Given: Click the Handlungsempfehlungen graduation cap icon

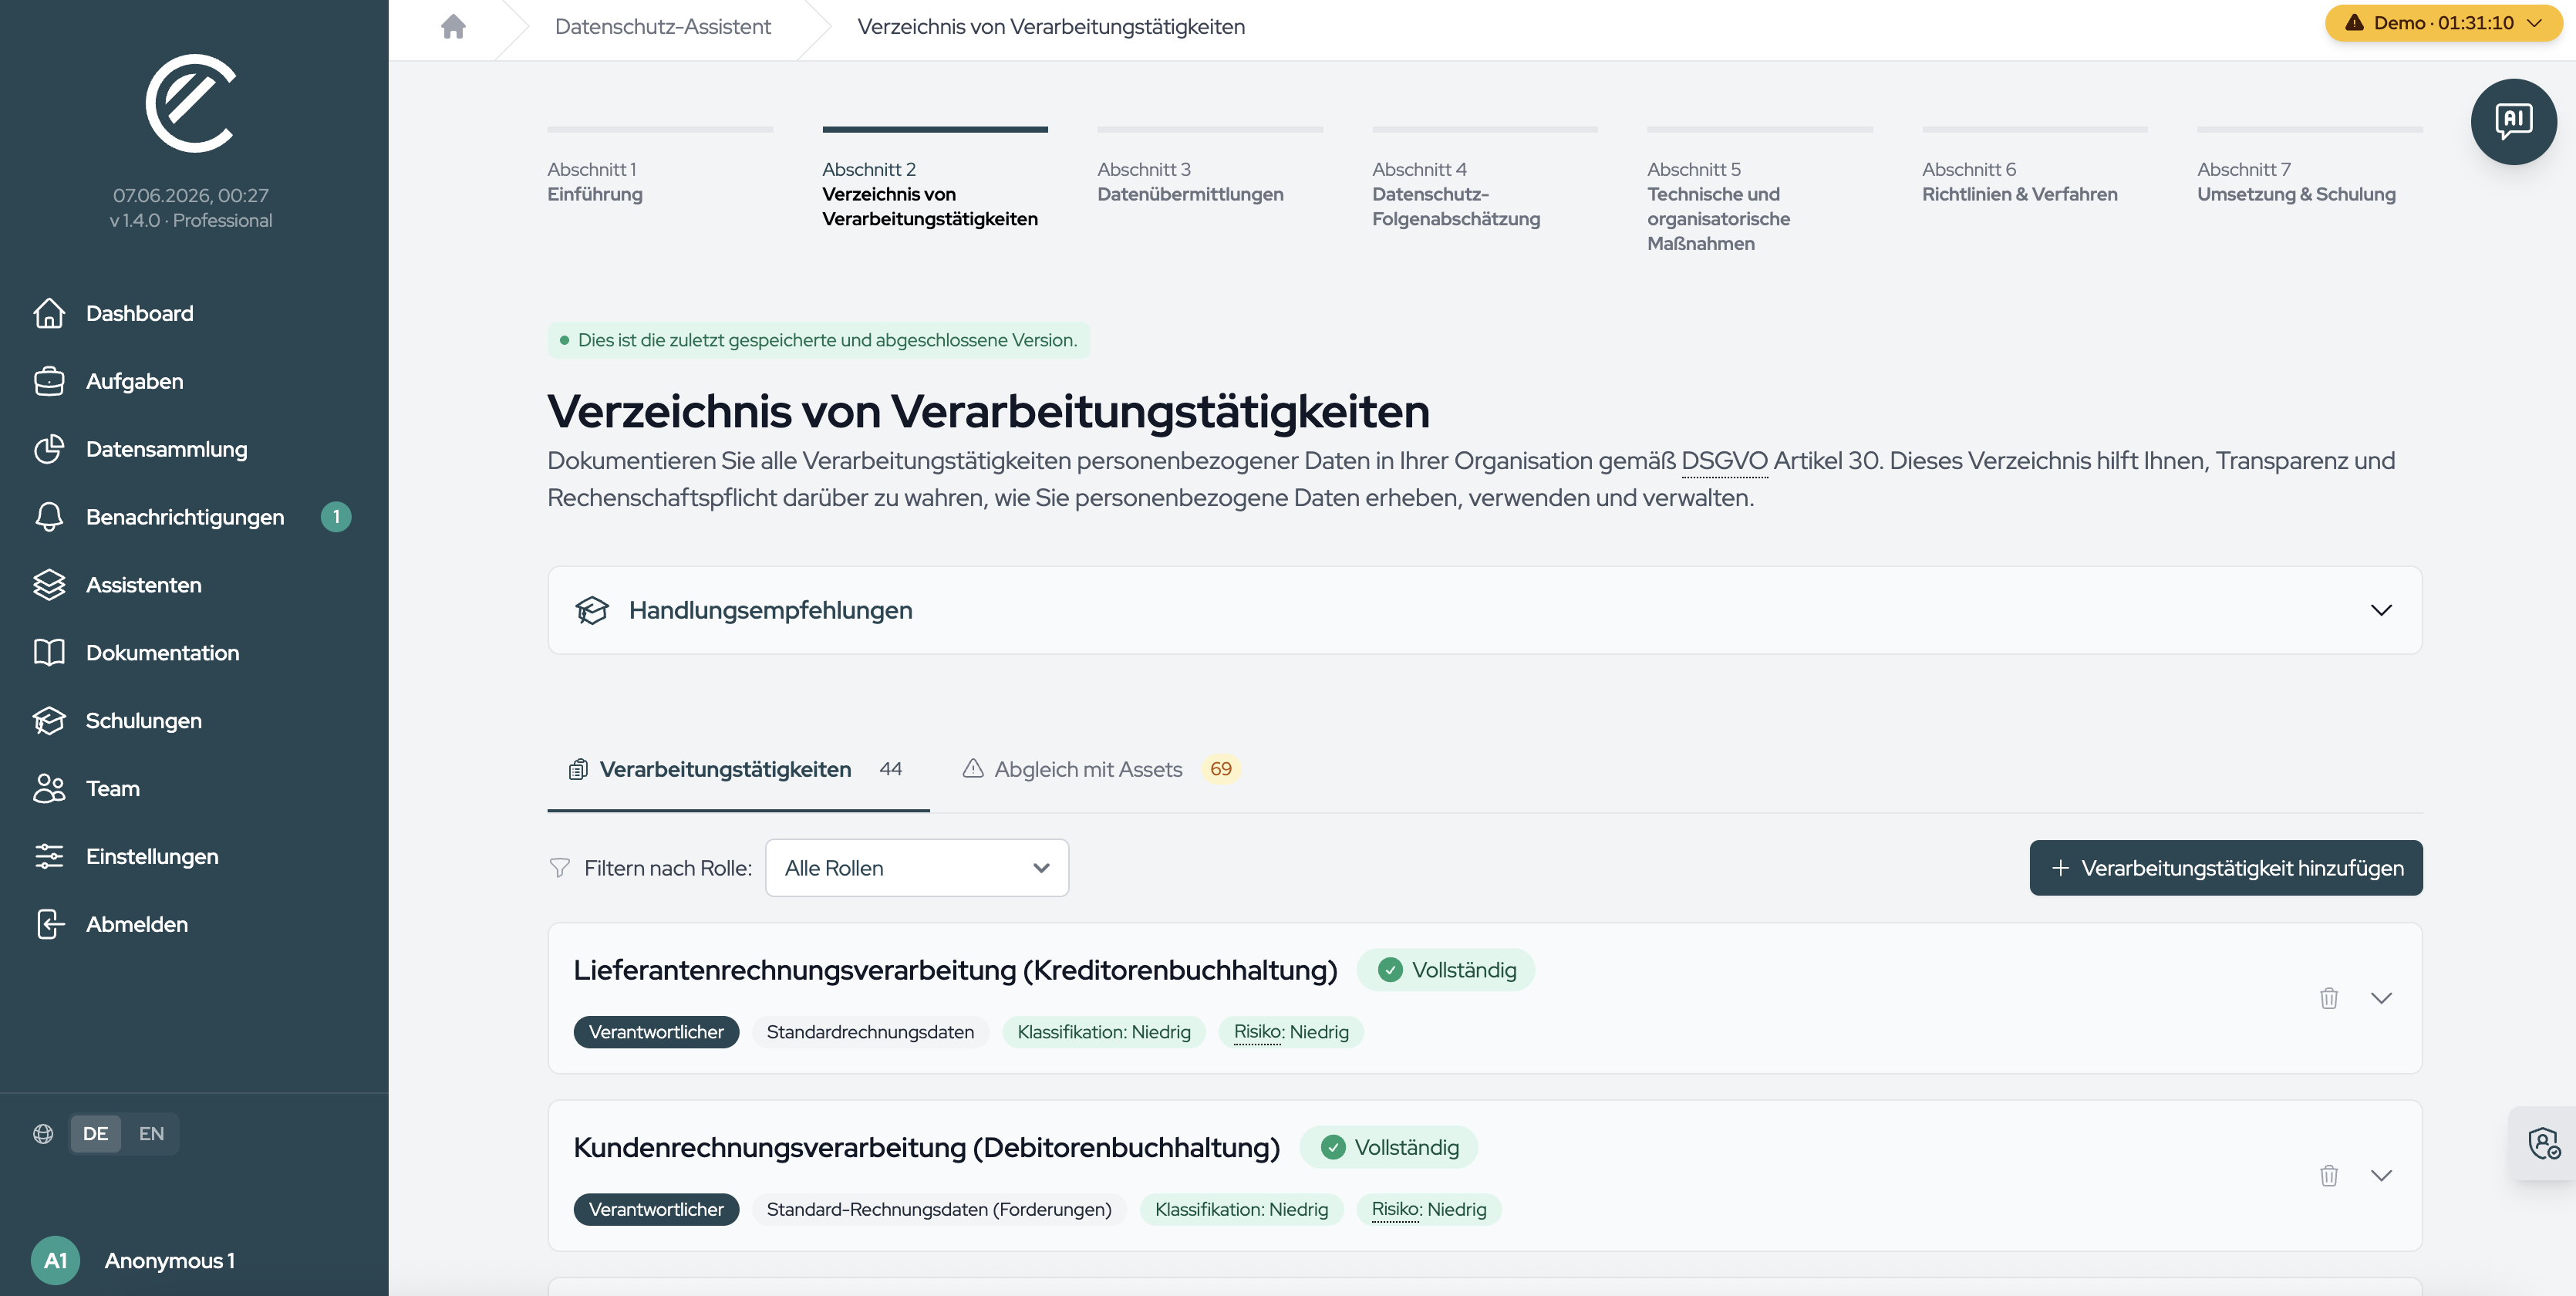Looking at the screenshot, I should [x=592, y=610].
